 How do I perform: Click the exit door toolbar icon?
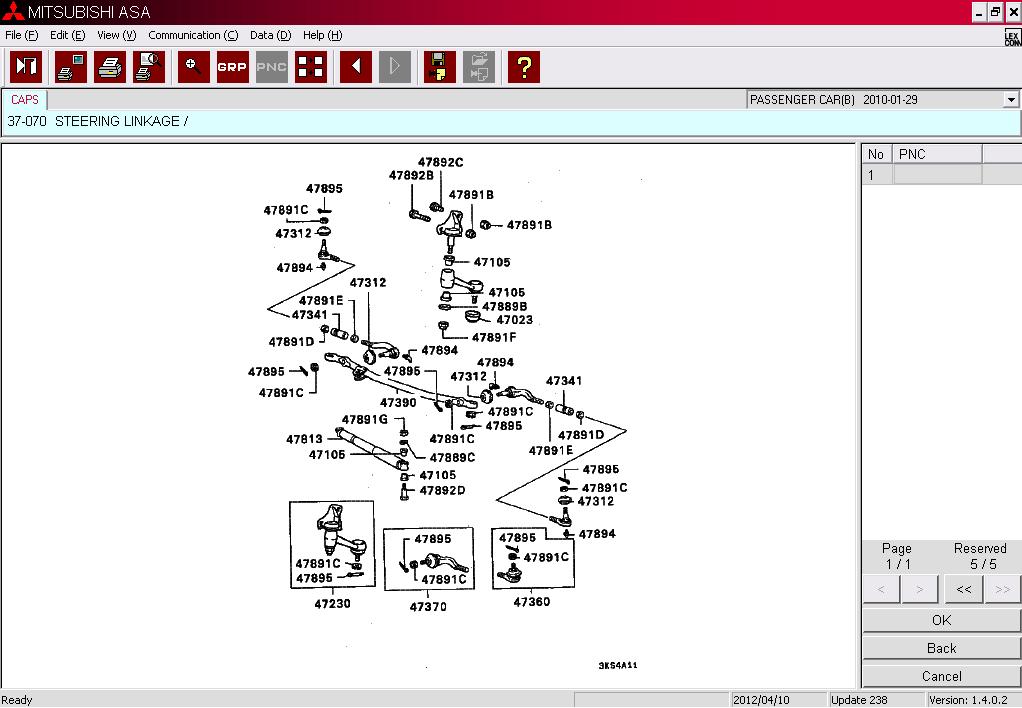[26, 67]
